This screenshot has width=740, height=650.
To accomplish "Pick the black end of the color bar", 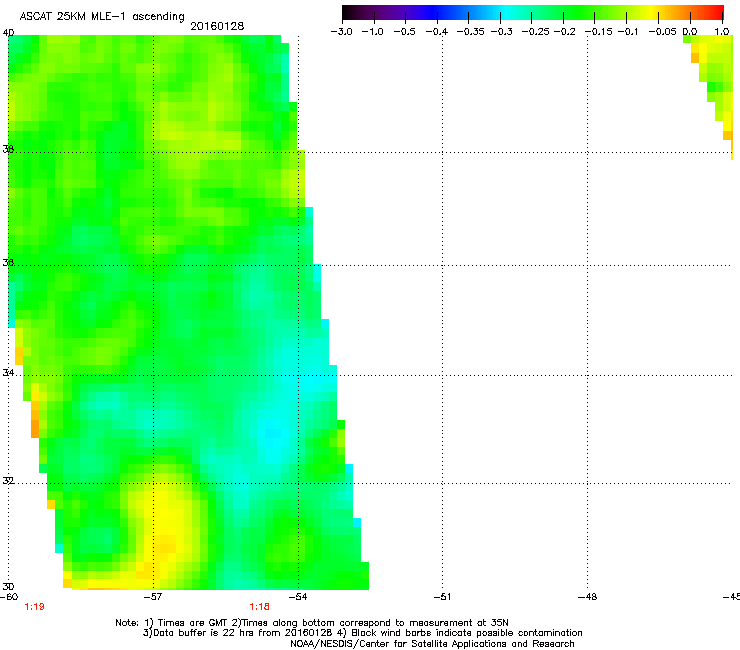I will [347, 12].
